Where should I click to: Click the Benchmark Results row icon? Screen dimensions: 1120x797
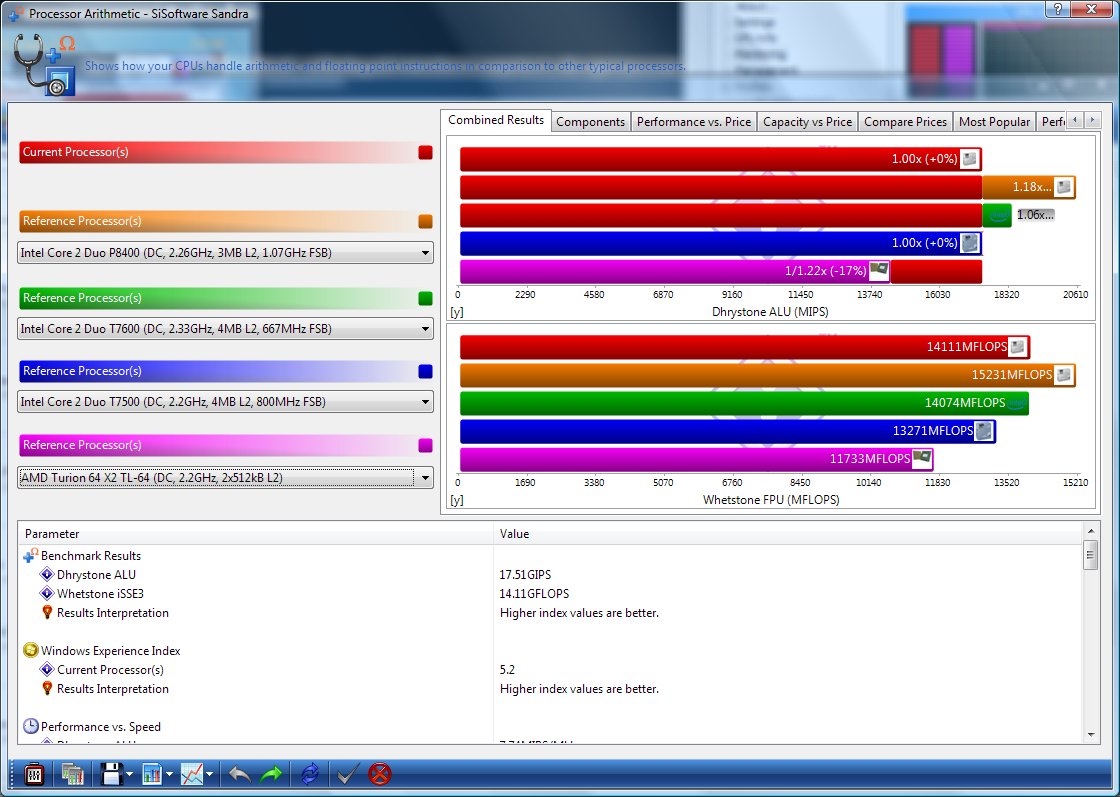[x=30, y=555]
